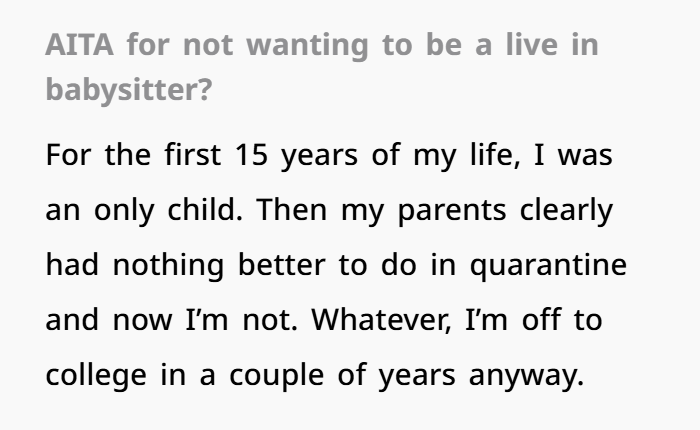Open the AITA live in babysitter post title

click(x=322, y=67)
